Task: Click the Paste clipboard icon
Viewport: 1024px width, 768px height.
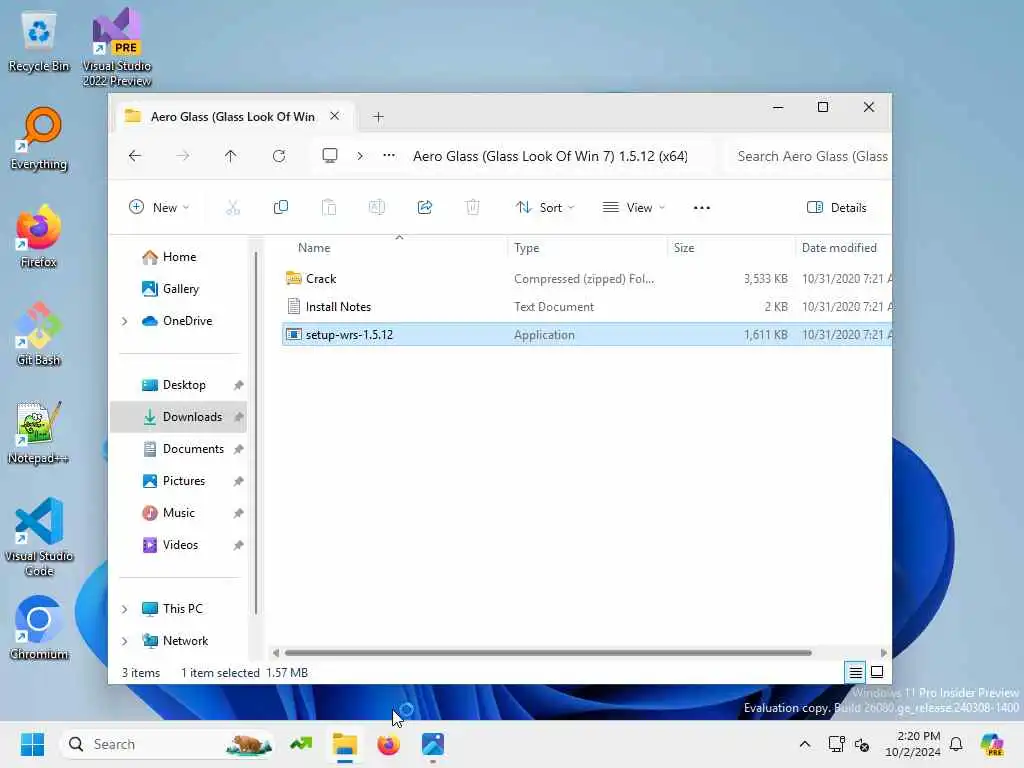Action: click(328, 208)
